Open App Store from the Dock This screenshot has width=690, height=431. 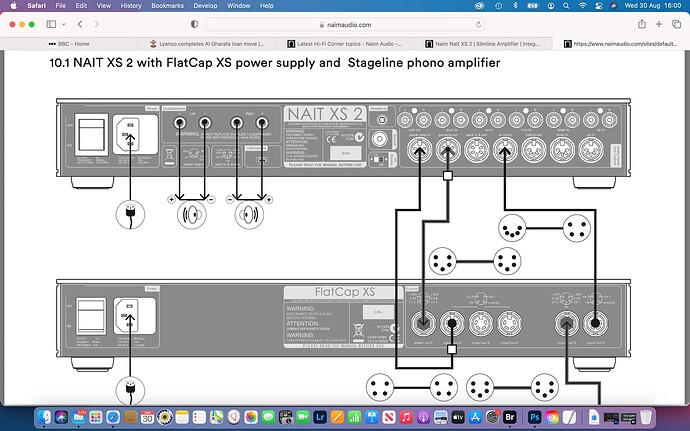click(475, 416)
